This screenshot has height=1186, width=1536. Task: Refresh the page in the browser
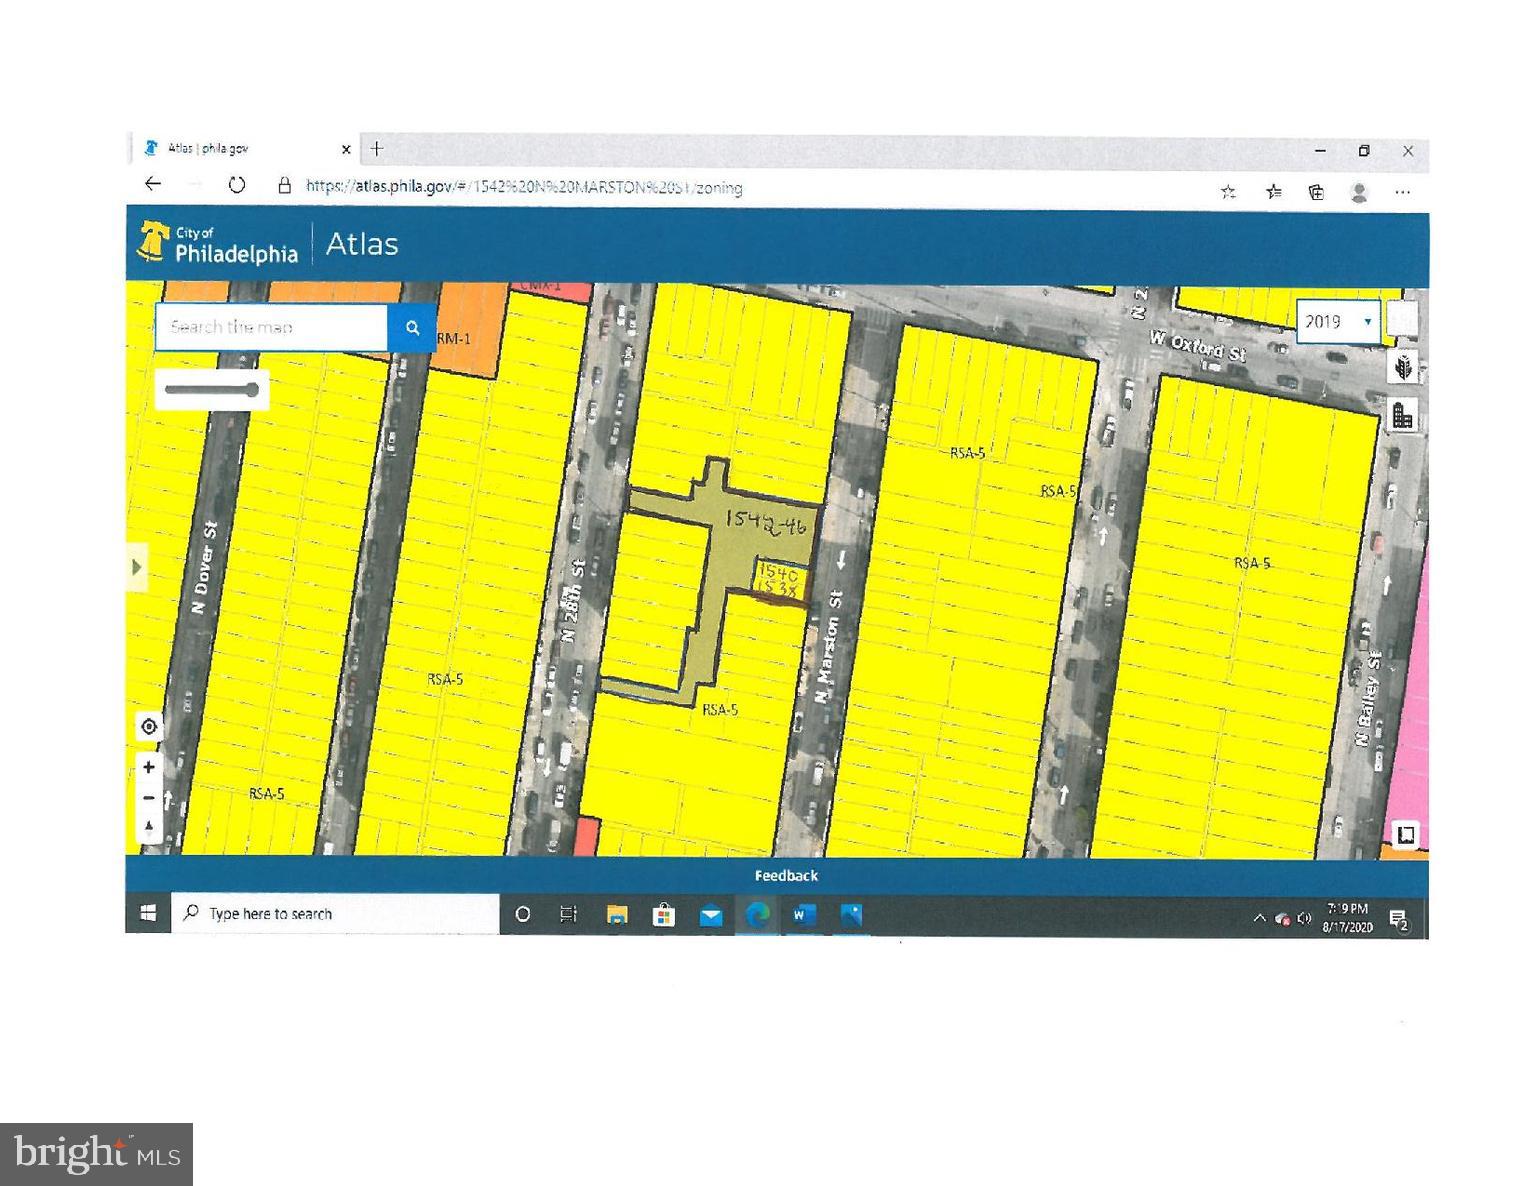[x=237, y=185]
